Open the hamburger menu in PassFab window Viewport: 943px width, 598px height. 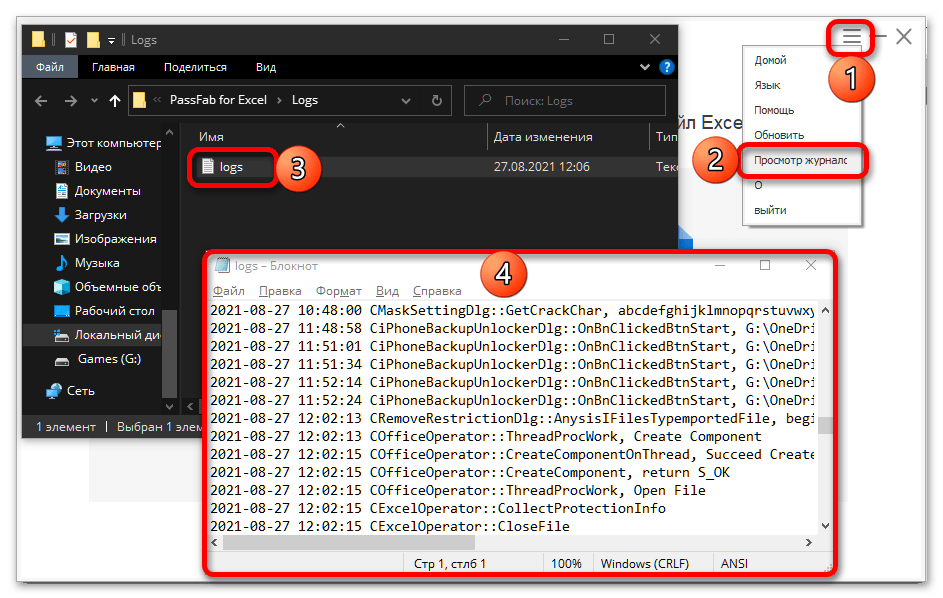(x=851, y=37)
